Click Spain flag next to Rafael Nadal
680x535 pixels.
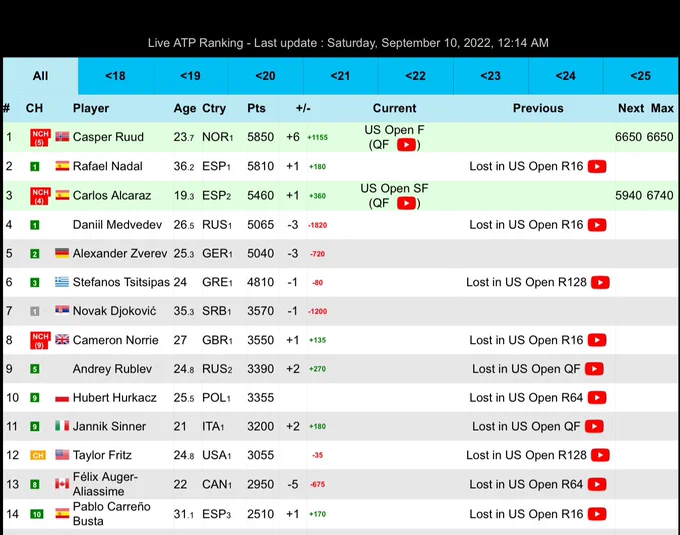coord(62,166)
